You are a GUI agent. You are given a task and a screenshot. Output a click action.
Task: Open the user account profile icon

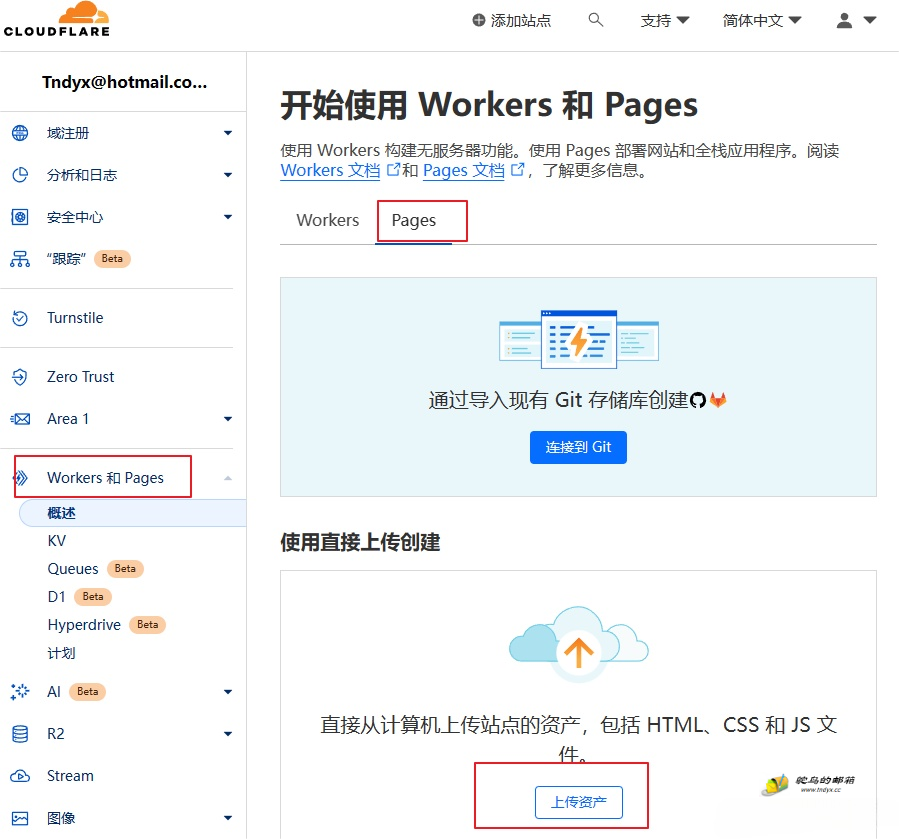pos(845,20)
